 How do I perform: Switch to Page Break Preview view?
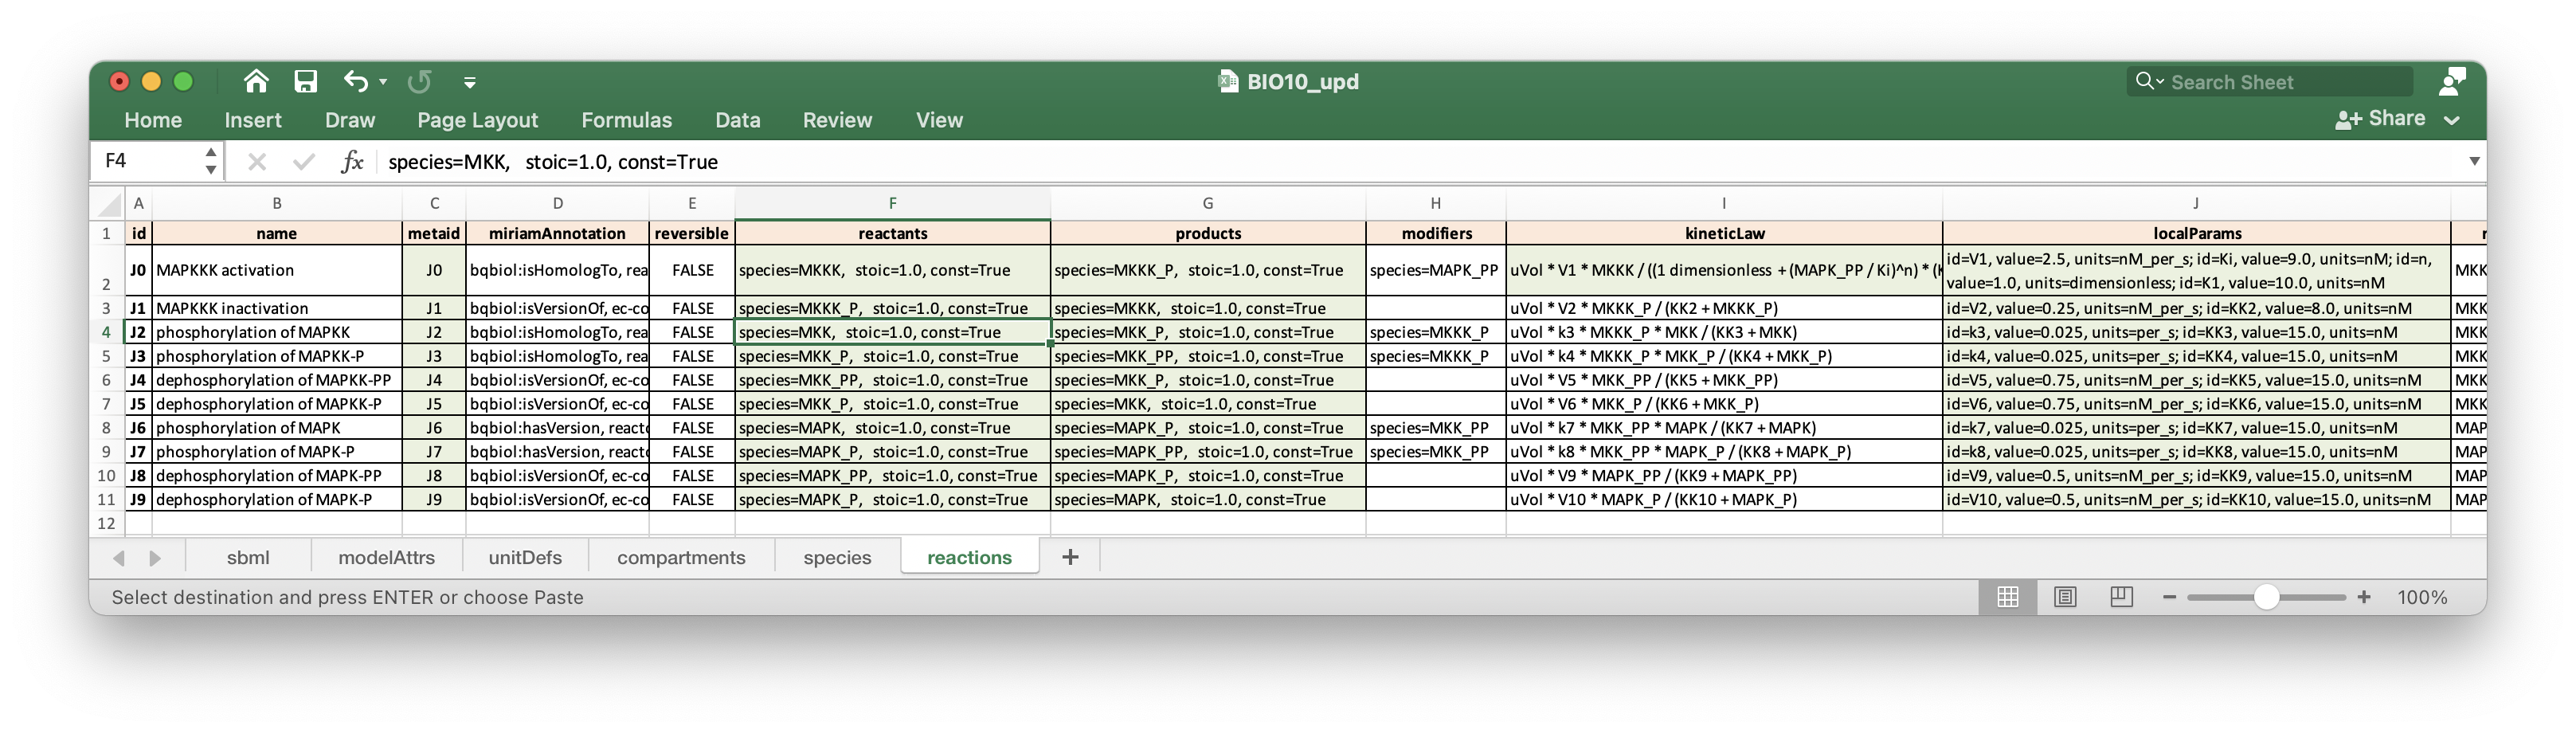[2121, 597]
